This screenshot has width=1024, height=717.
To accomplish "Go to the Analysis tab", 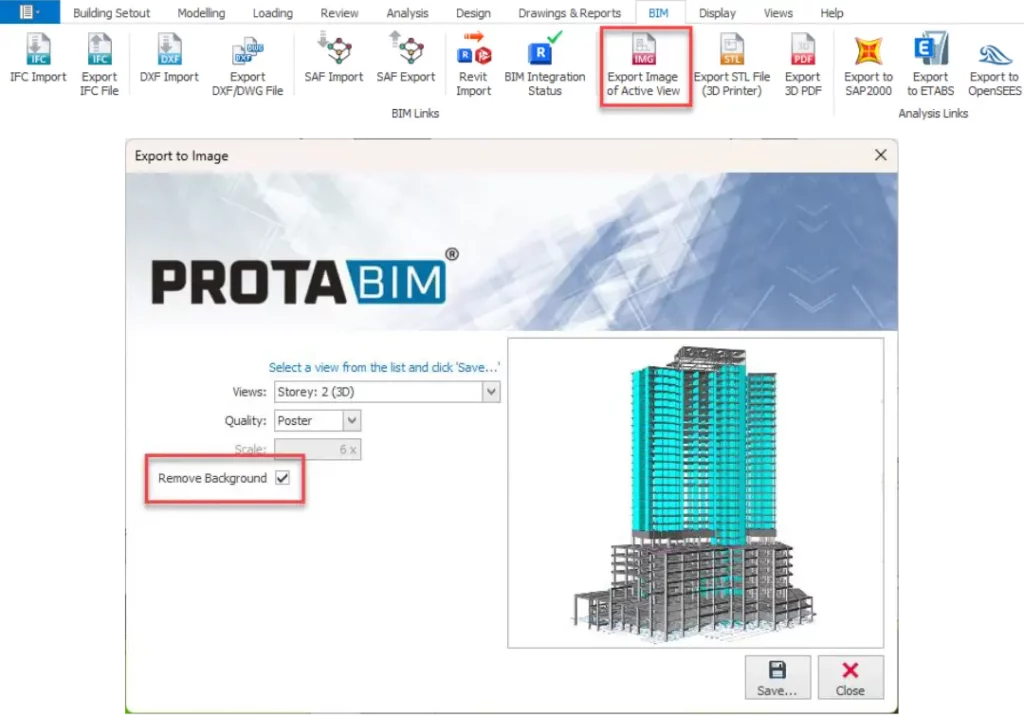I will pos(407,13).
